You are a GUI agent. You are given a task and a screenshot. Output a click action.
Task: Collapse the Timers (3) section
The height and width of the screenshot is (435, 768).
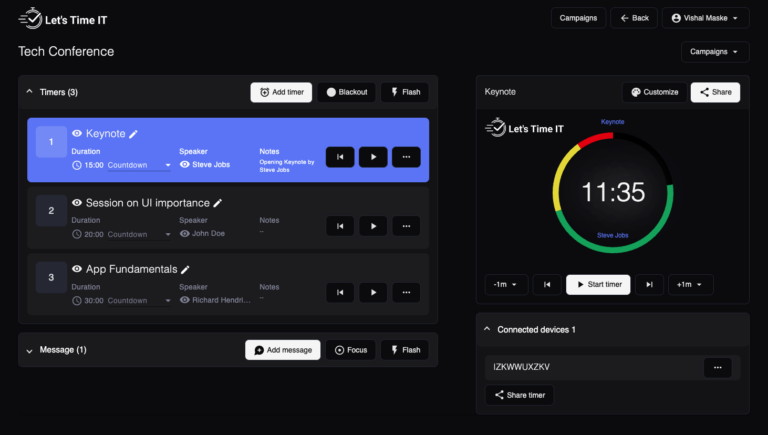point(29,92)
